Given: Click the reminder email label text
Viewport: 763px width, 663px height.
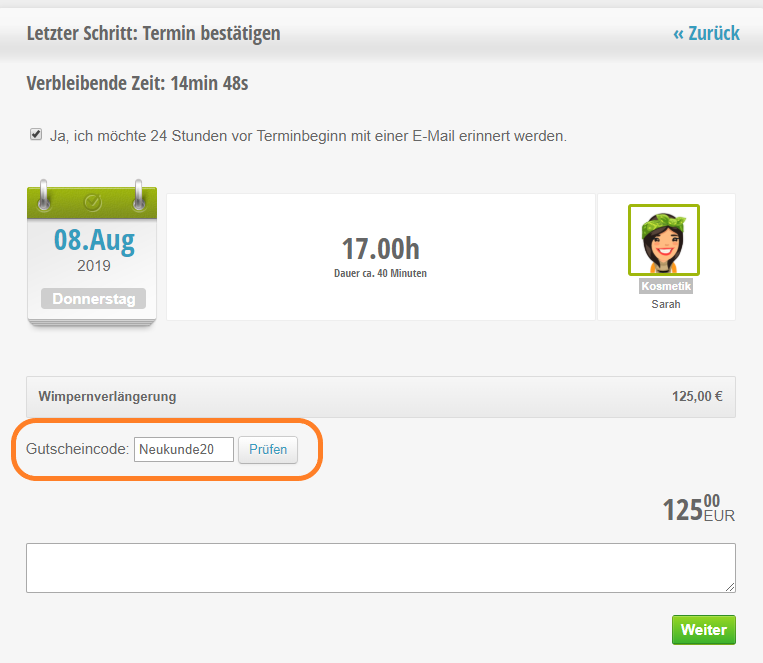Looking at the screenshot, I should 308,136.
